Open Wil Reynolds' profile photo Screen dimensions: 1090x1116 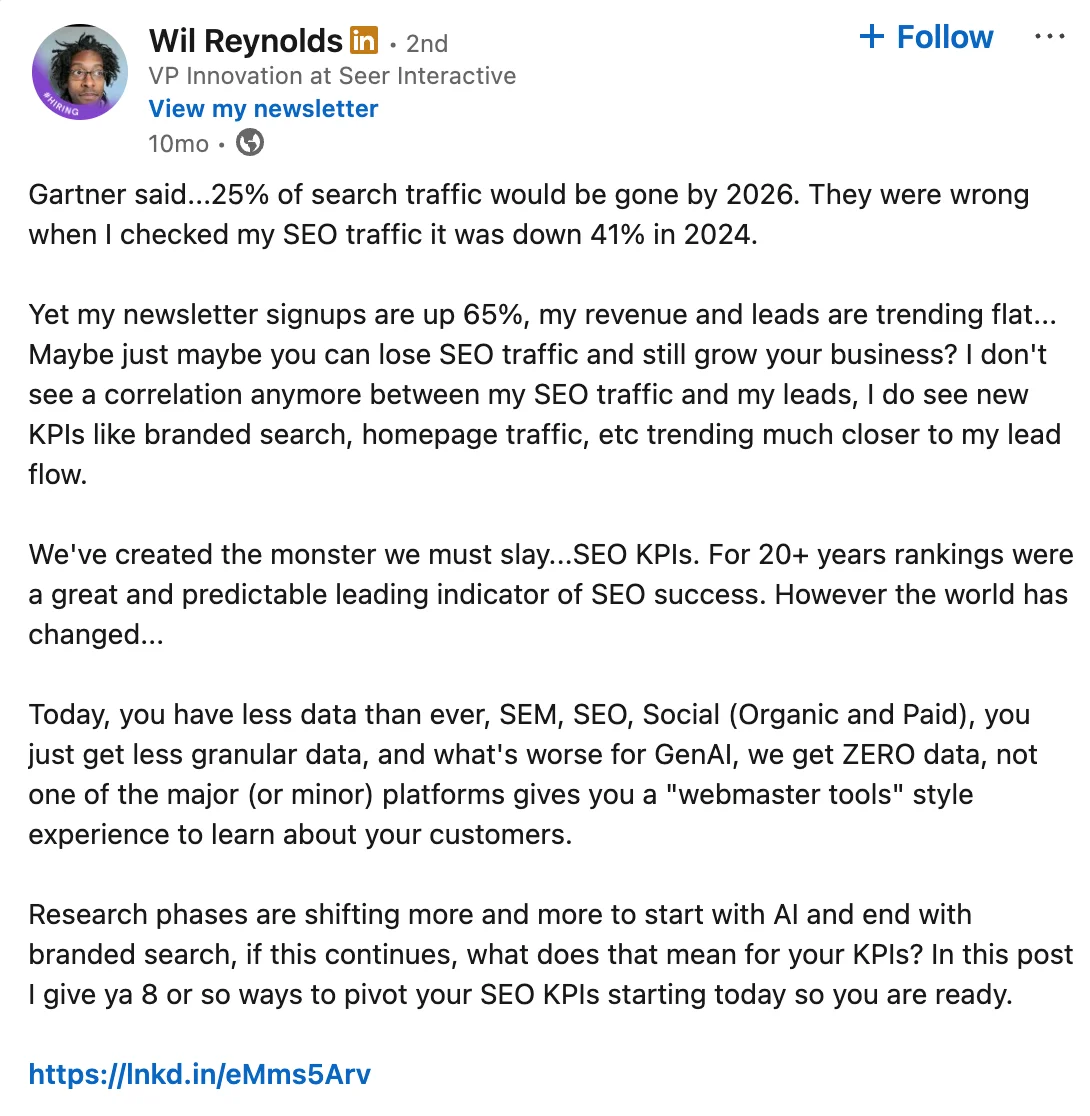pyautogui.click(x=80, y=72)
